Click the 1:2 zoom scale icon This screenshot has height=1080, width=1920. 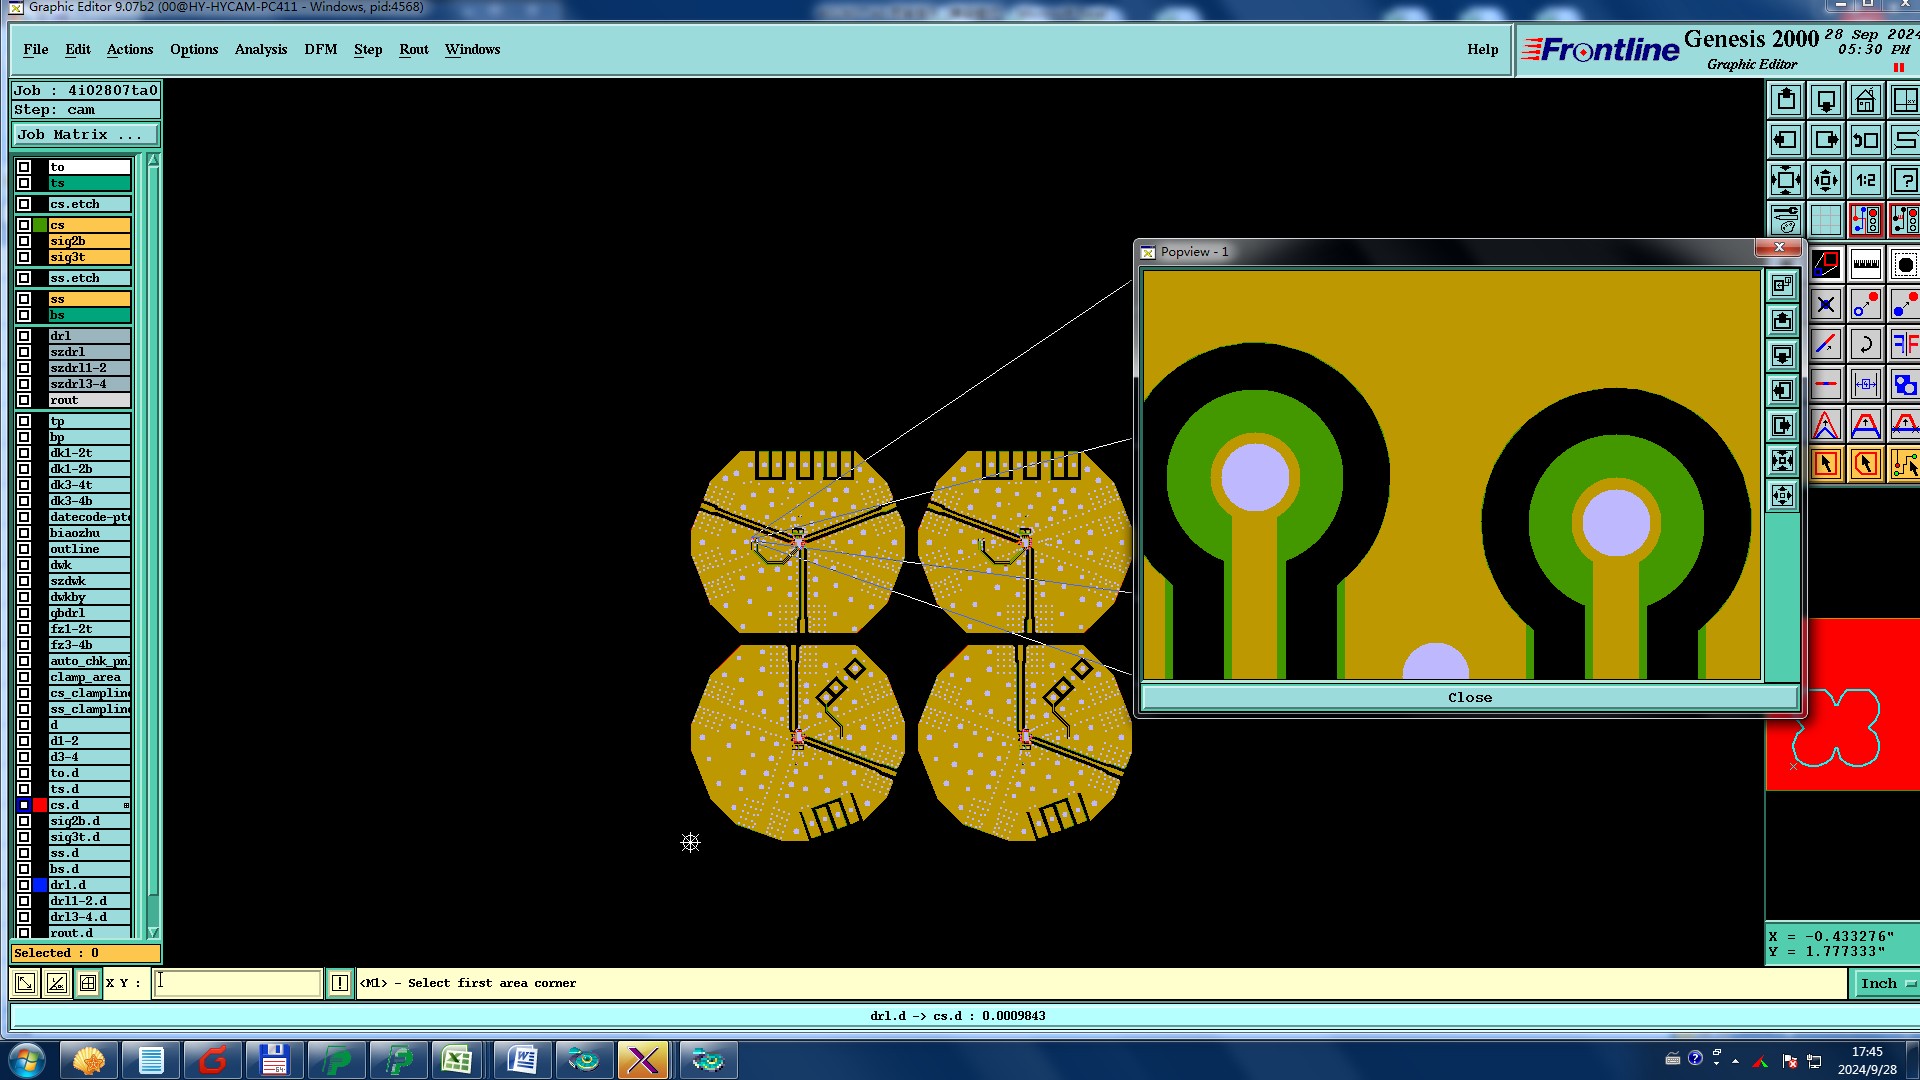tap(1865, 180)
